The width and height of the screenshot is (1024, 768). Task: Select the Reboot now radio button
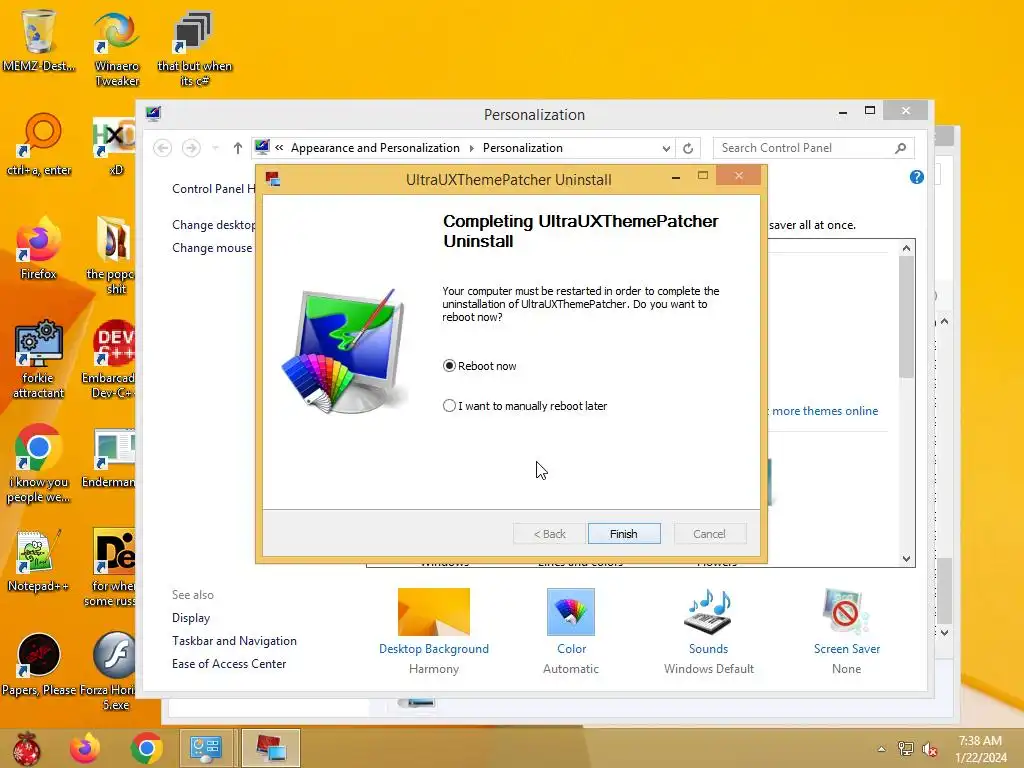pyautogui.click(x=449, y=366)
